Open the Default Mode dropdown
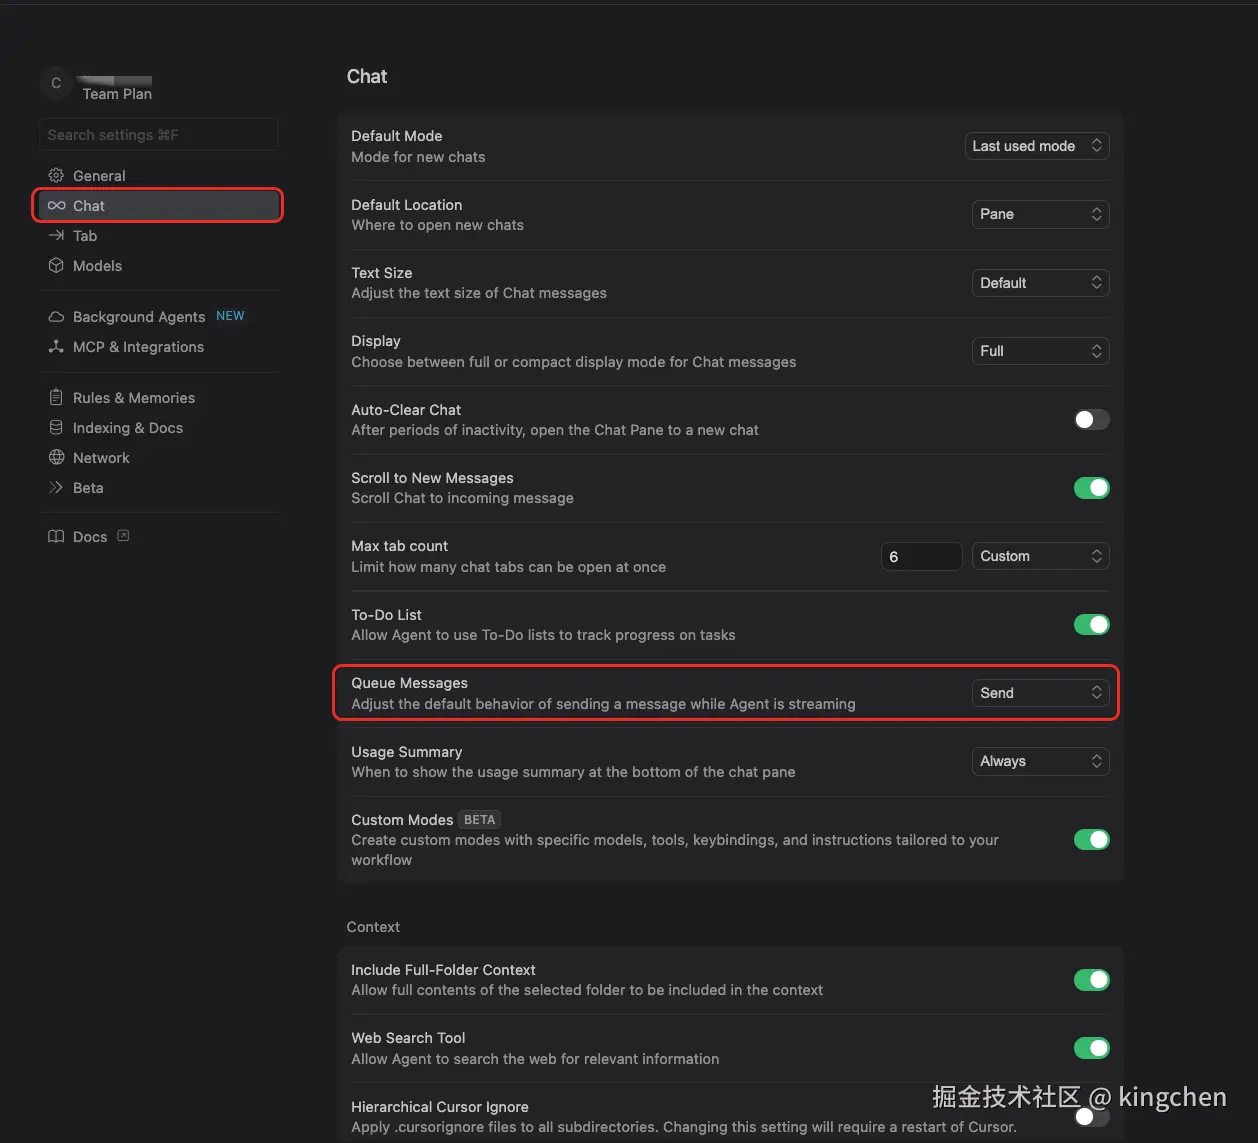 pos(1037,146)
